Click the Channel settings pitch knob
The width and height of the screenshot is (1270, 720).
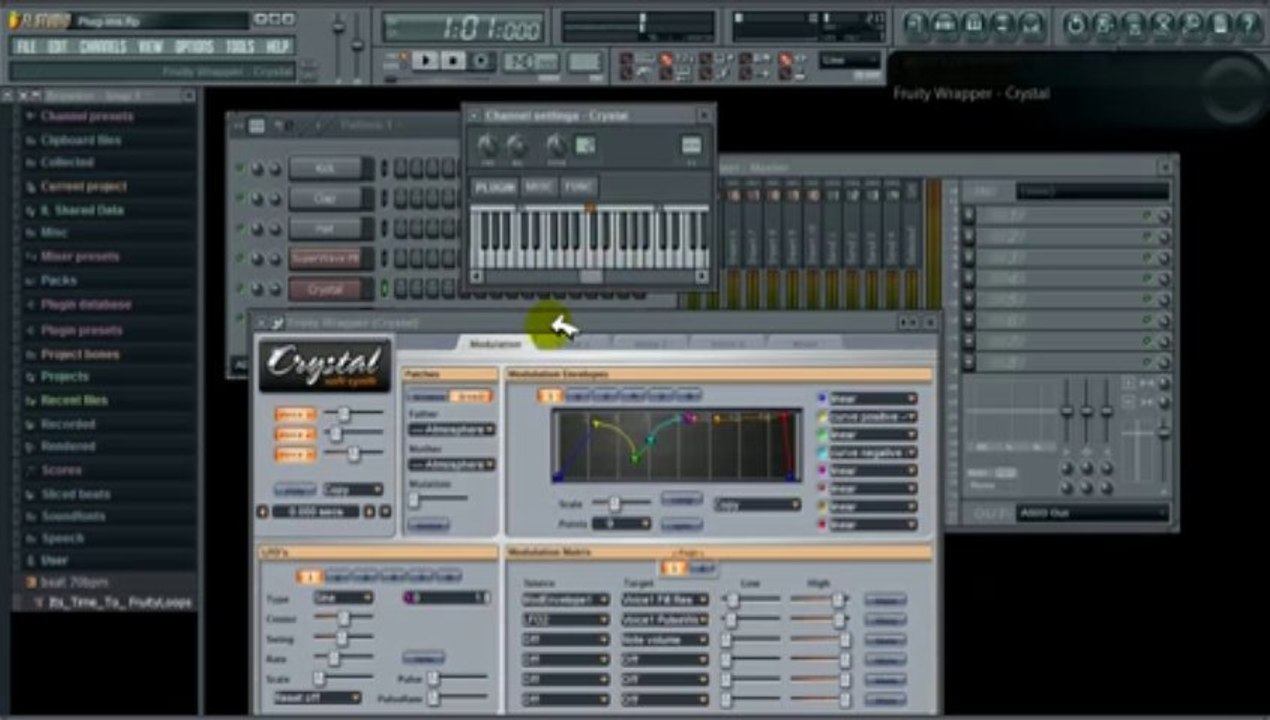pos(556,145)
